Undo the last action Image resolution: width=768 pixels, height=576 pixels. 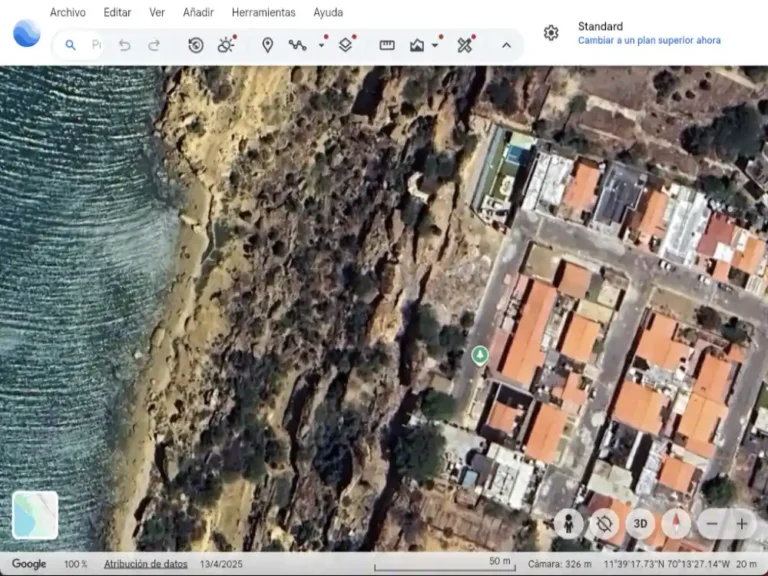tap(125, 46)
